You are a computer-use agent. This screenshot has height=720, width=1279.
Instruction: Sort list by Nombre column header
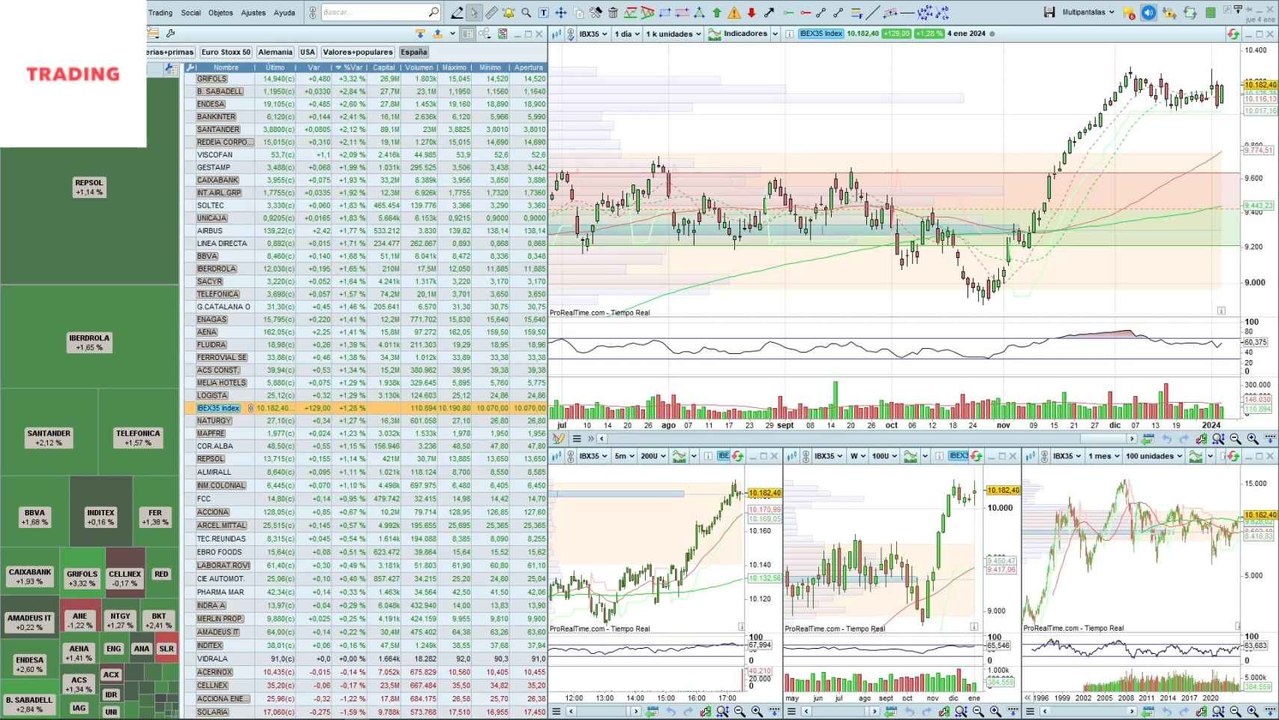[225, 67]
